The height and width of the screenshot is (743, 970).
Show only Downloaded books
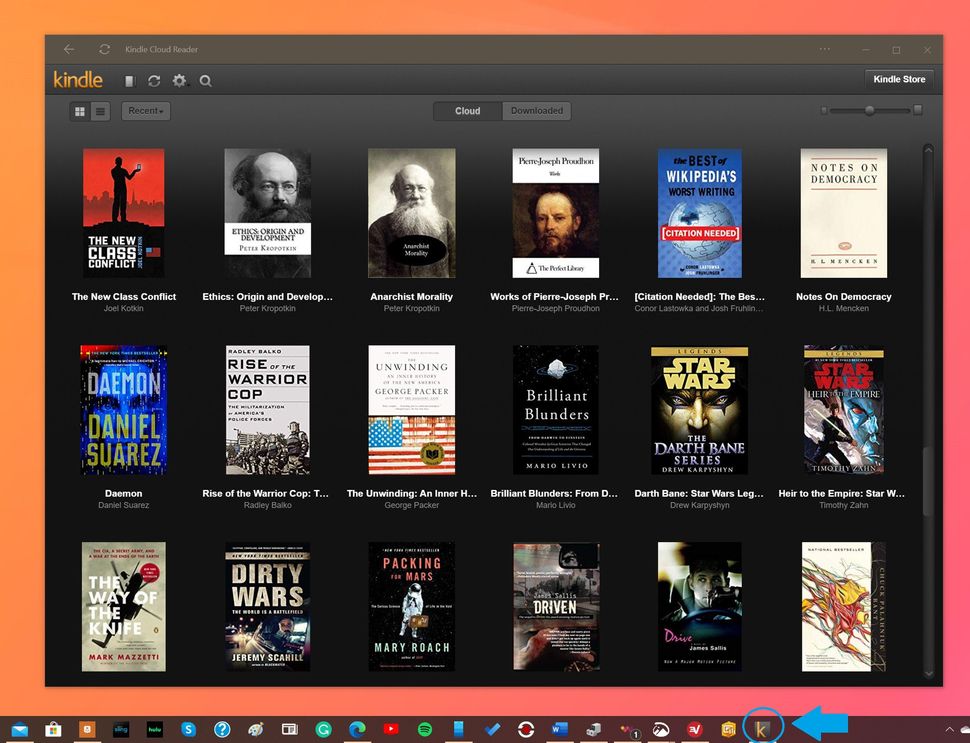[x=536, y=111]
